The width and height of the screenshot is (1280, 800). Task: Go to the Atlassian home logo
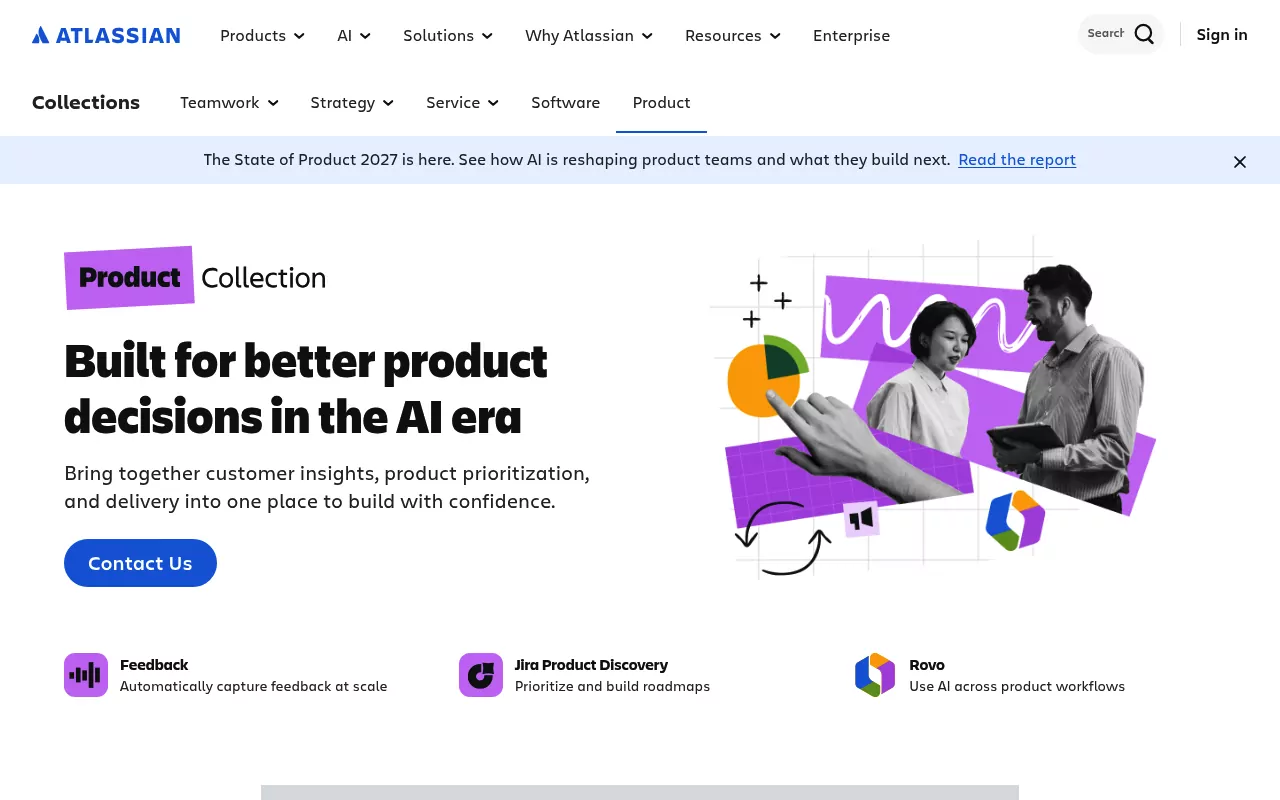coord(106,35)
